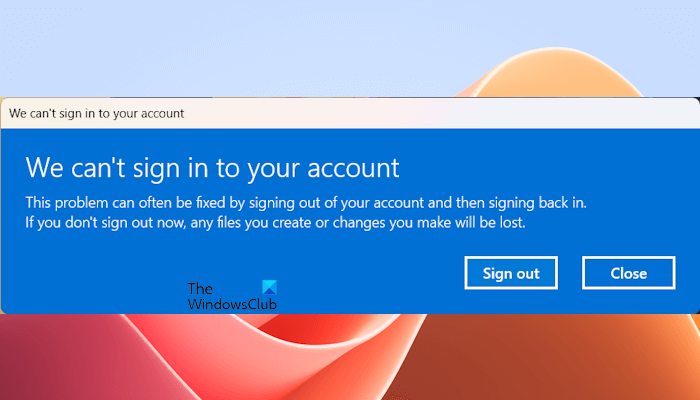
Task: Click the "If you don't sign out now" line
Action: click(x=275, y=223)
